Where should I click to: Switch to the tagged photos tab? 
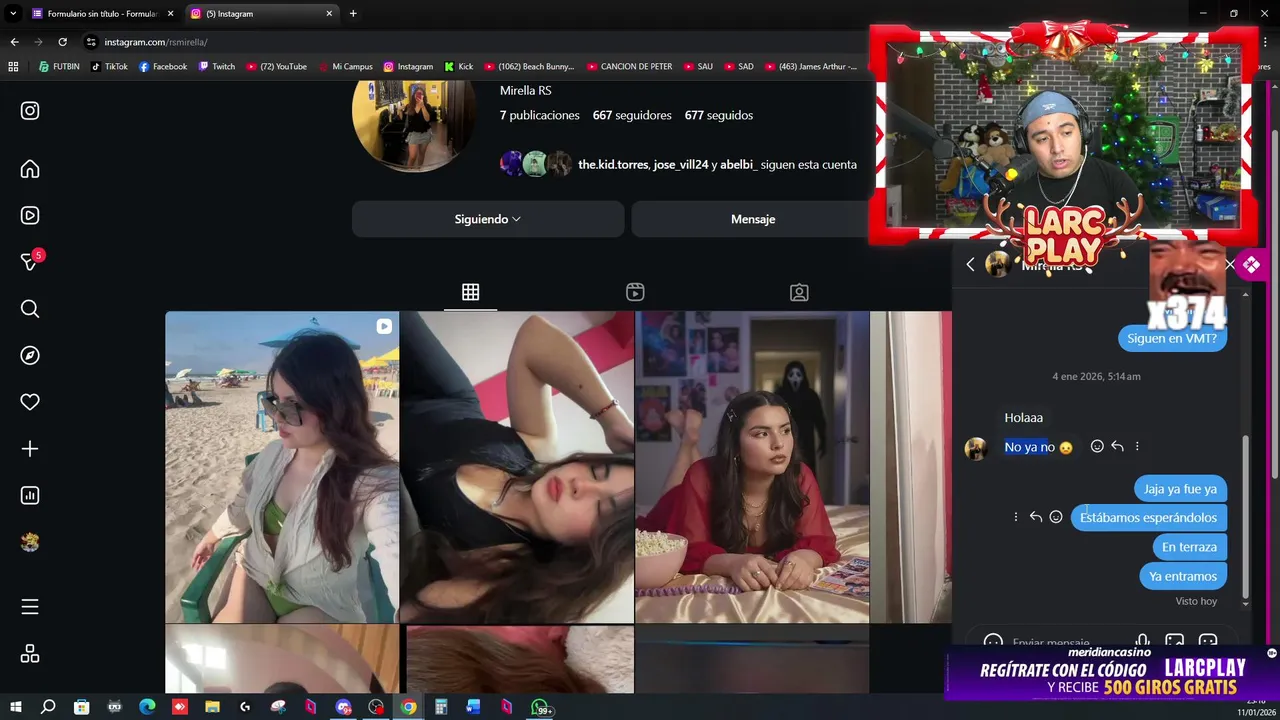coord(799,292)
